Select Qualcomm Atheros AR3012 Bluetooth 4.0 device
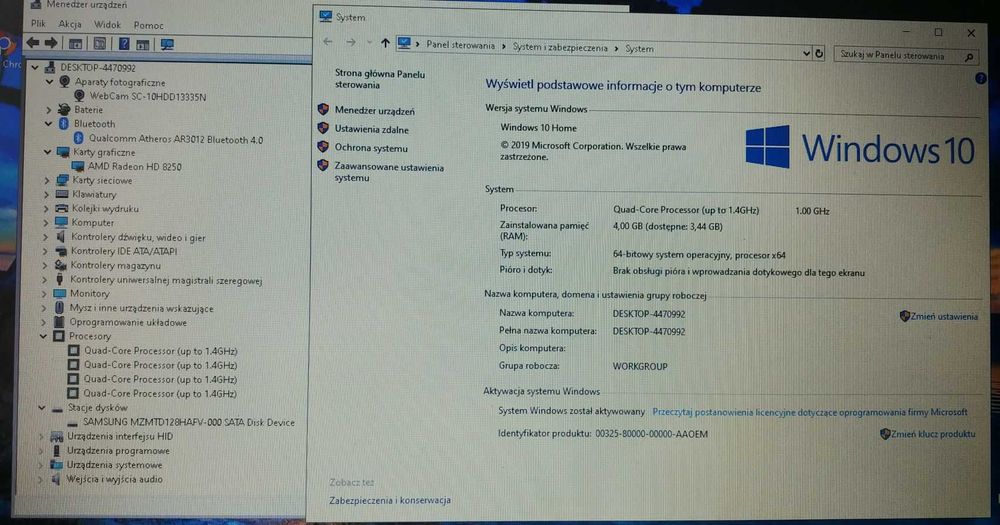This screenshot has height=525, width=1000. point(175,139)
